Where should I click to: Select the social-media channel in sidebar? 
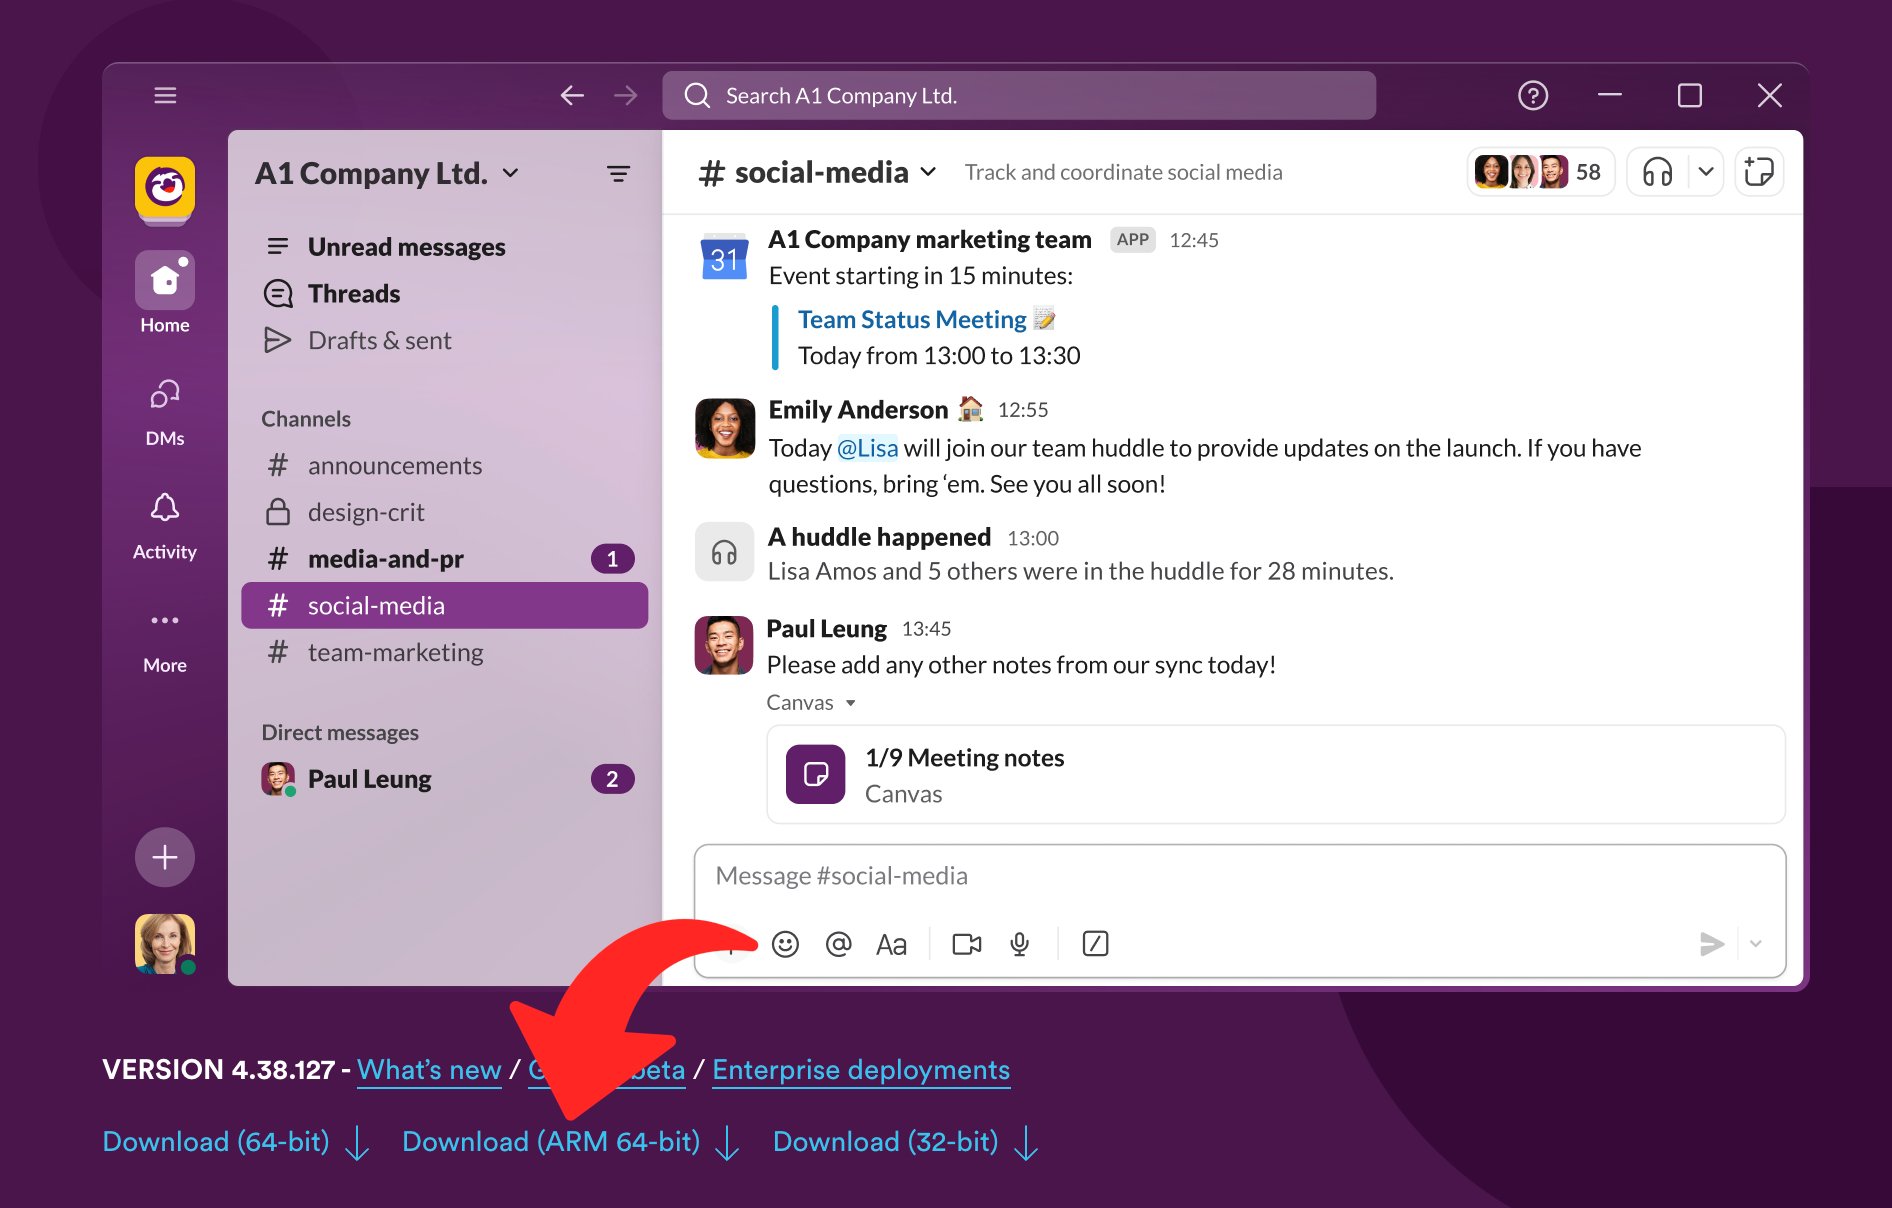(x=445, y=605)
